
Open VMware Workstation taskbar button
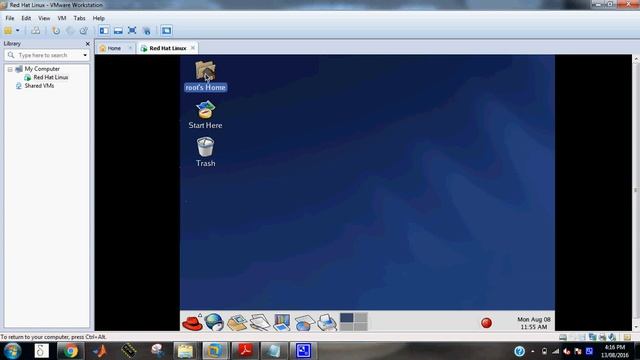pyautogui.click(x=214, y=351)
